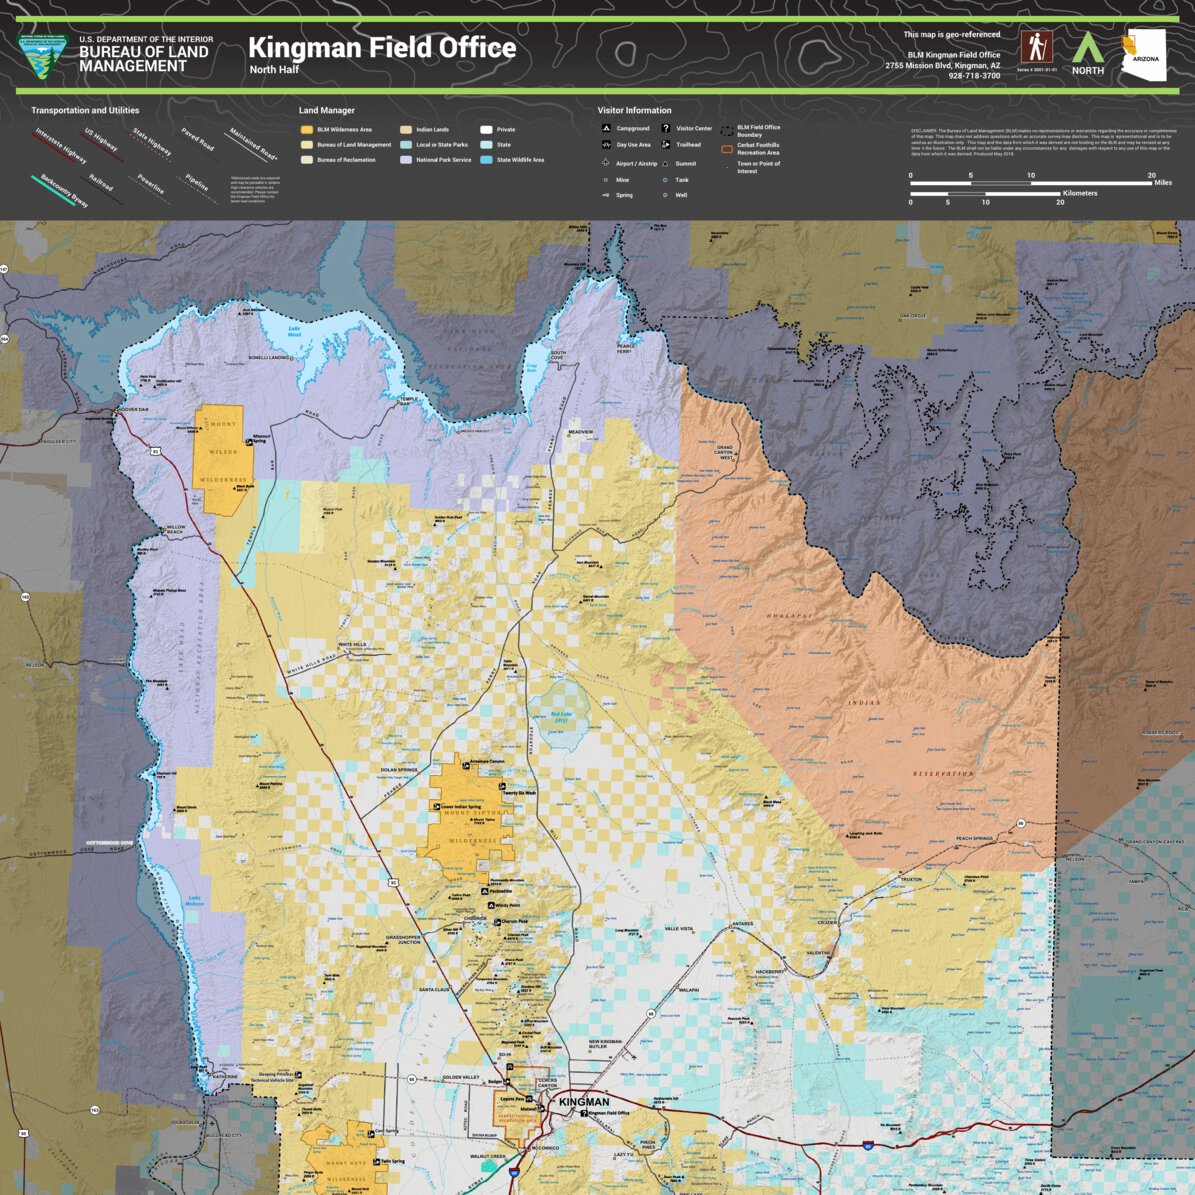Click the Trailhead legend icon
Image resolution: width=1195 pixels, height=1195 pixels.
(x=665, y=144)
